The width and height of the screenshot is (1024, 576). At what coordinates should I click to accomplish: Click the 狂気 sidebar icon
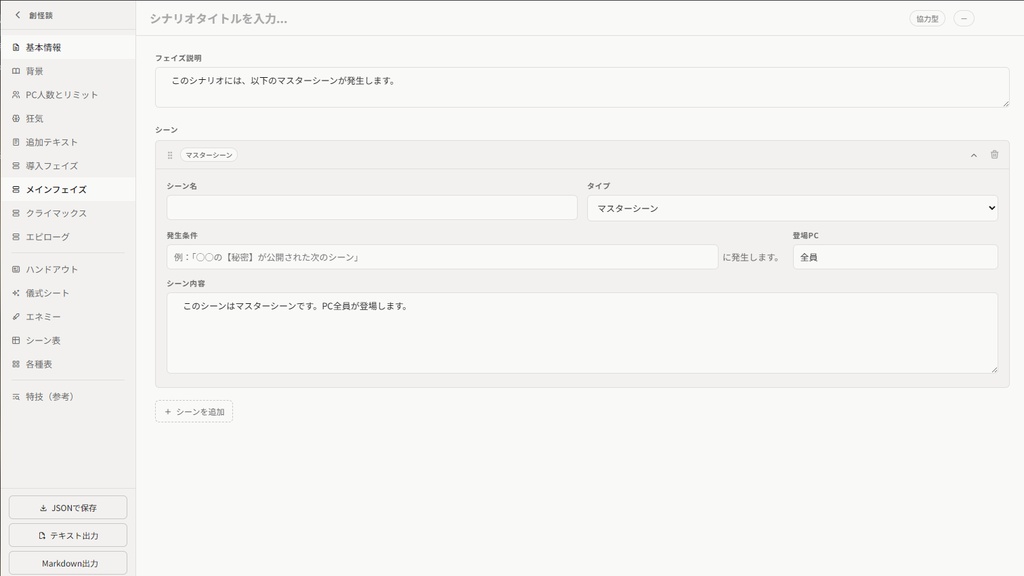coord(16,118)
